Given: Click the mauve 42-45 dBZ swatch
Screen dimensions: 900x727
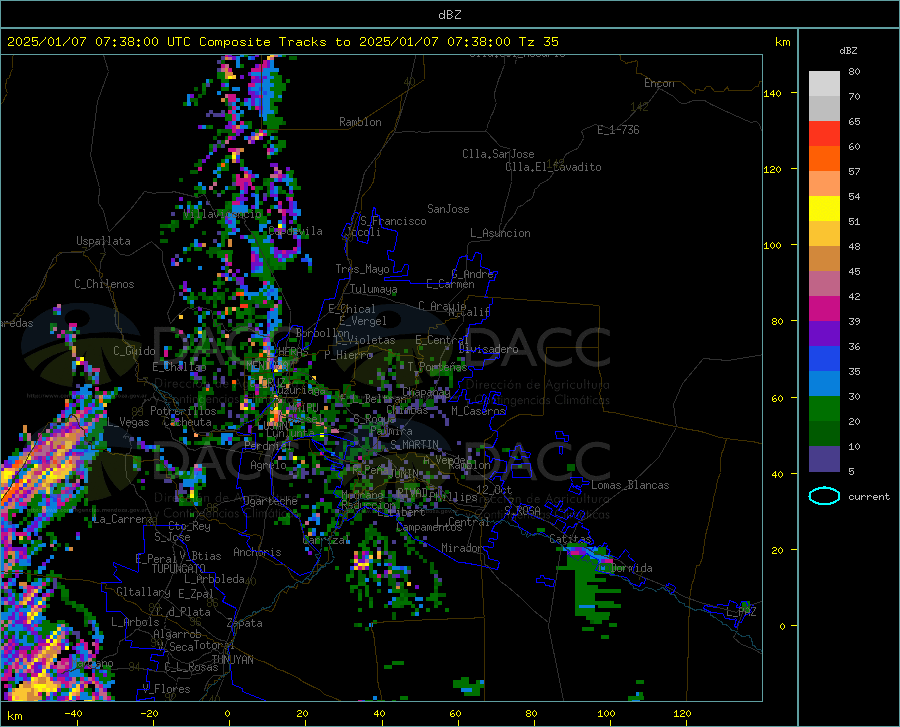Looking at the screenshot, I should (x=824, y=283).
